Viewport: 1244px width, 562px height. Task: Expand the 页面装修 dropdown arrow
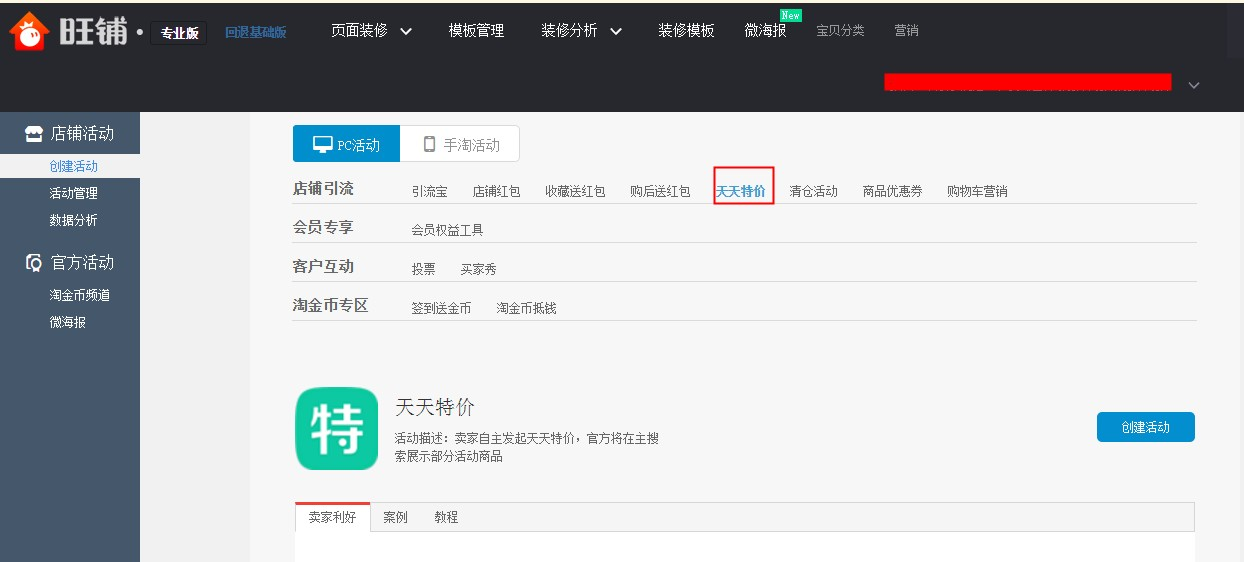406,31
